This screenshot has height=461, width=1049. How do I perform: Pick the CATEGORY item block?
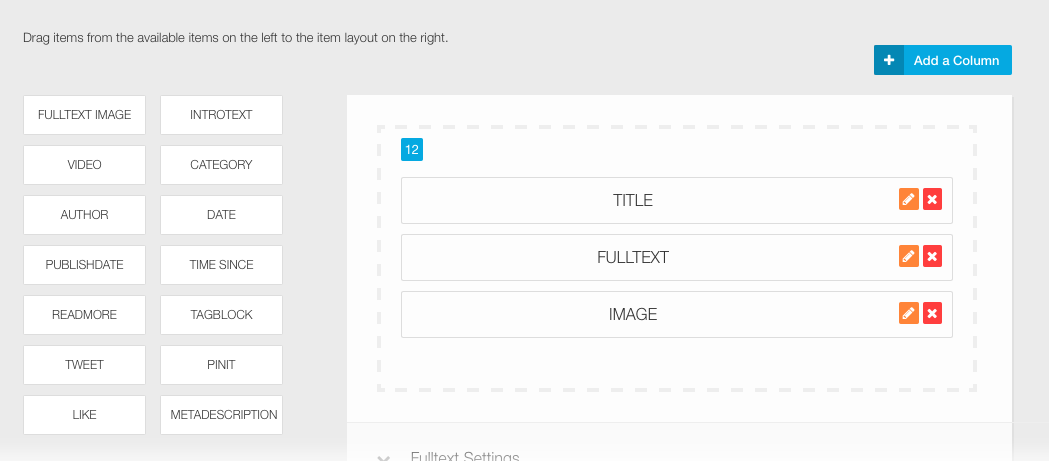coord(221,165)
